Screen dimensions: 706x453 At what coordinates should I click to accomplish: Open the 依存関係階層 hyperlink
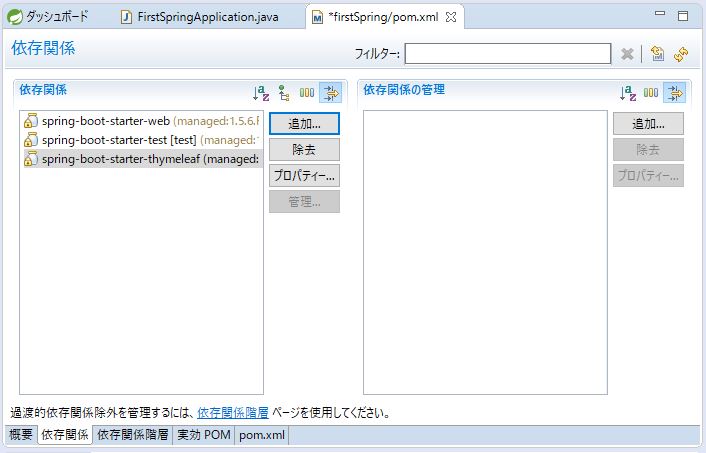pyautogui.click(x=233, y=412)
